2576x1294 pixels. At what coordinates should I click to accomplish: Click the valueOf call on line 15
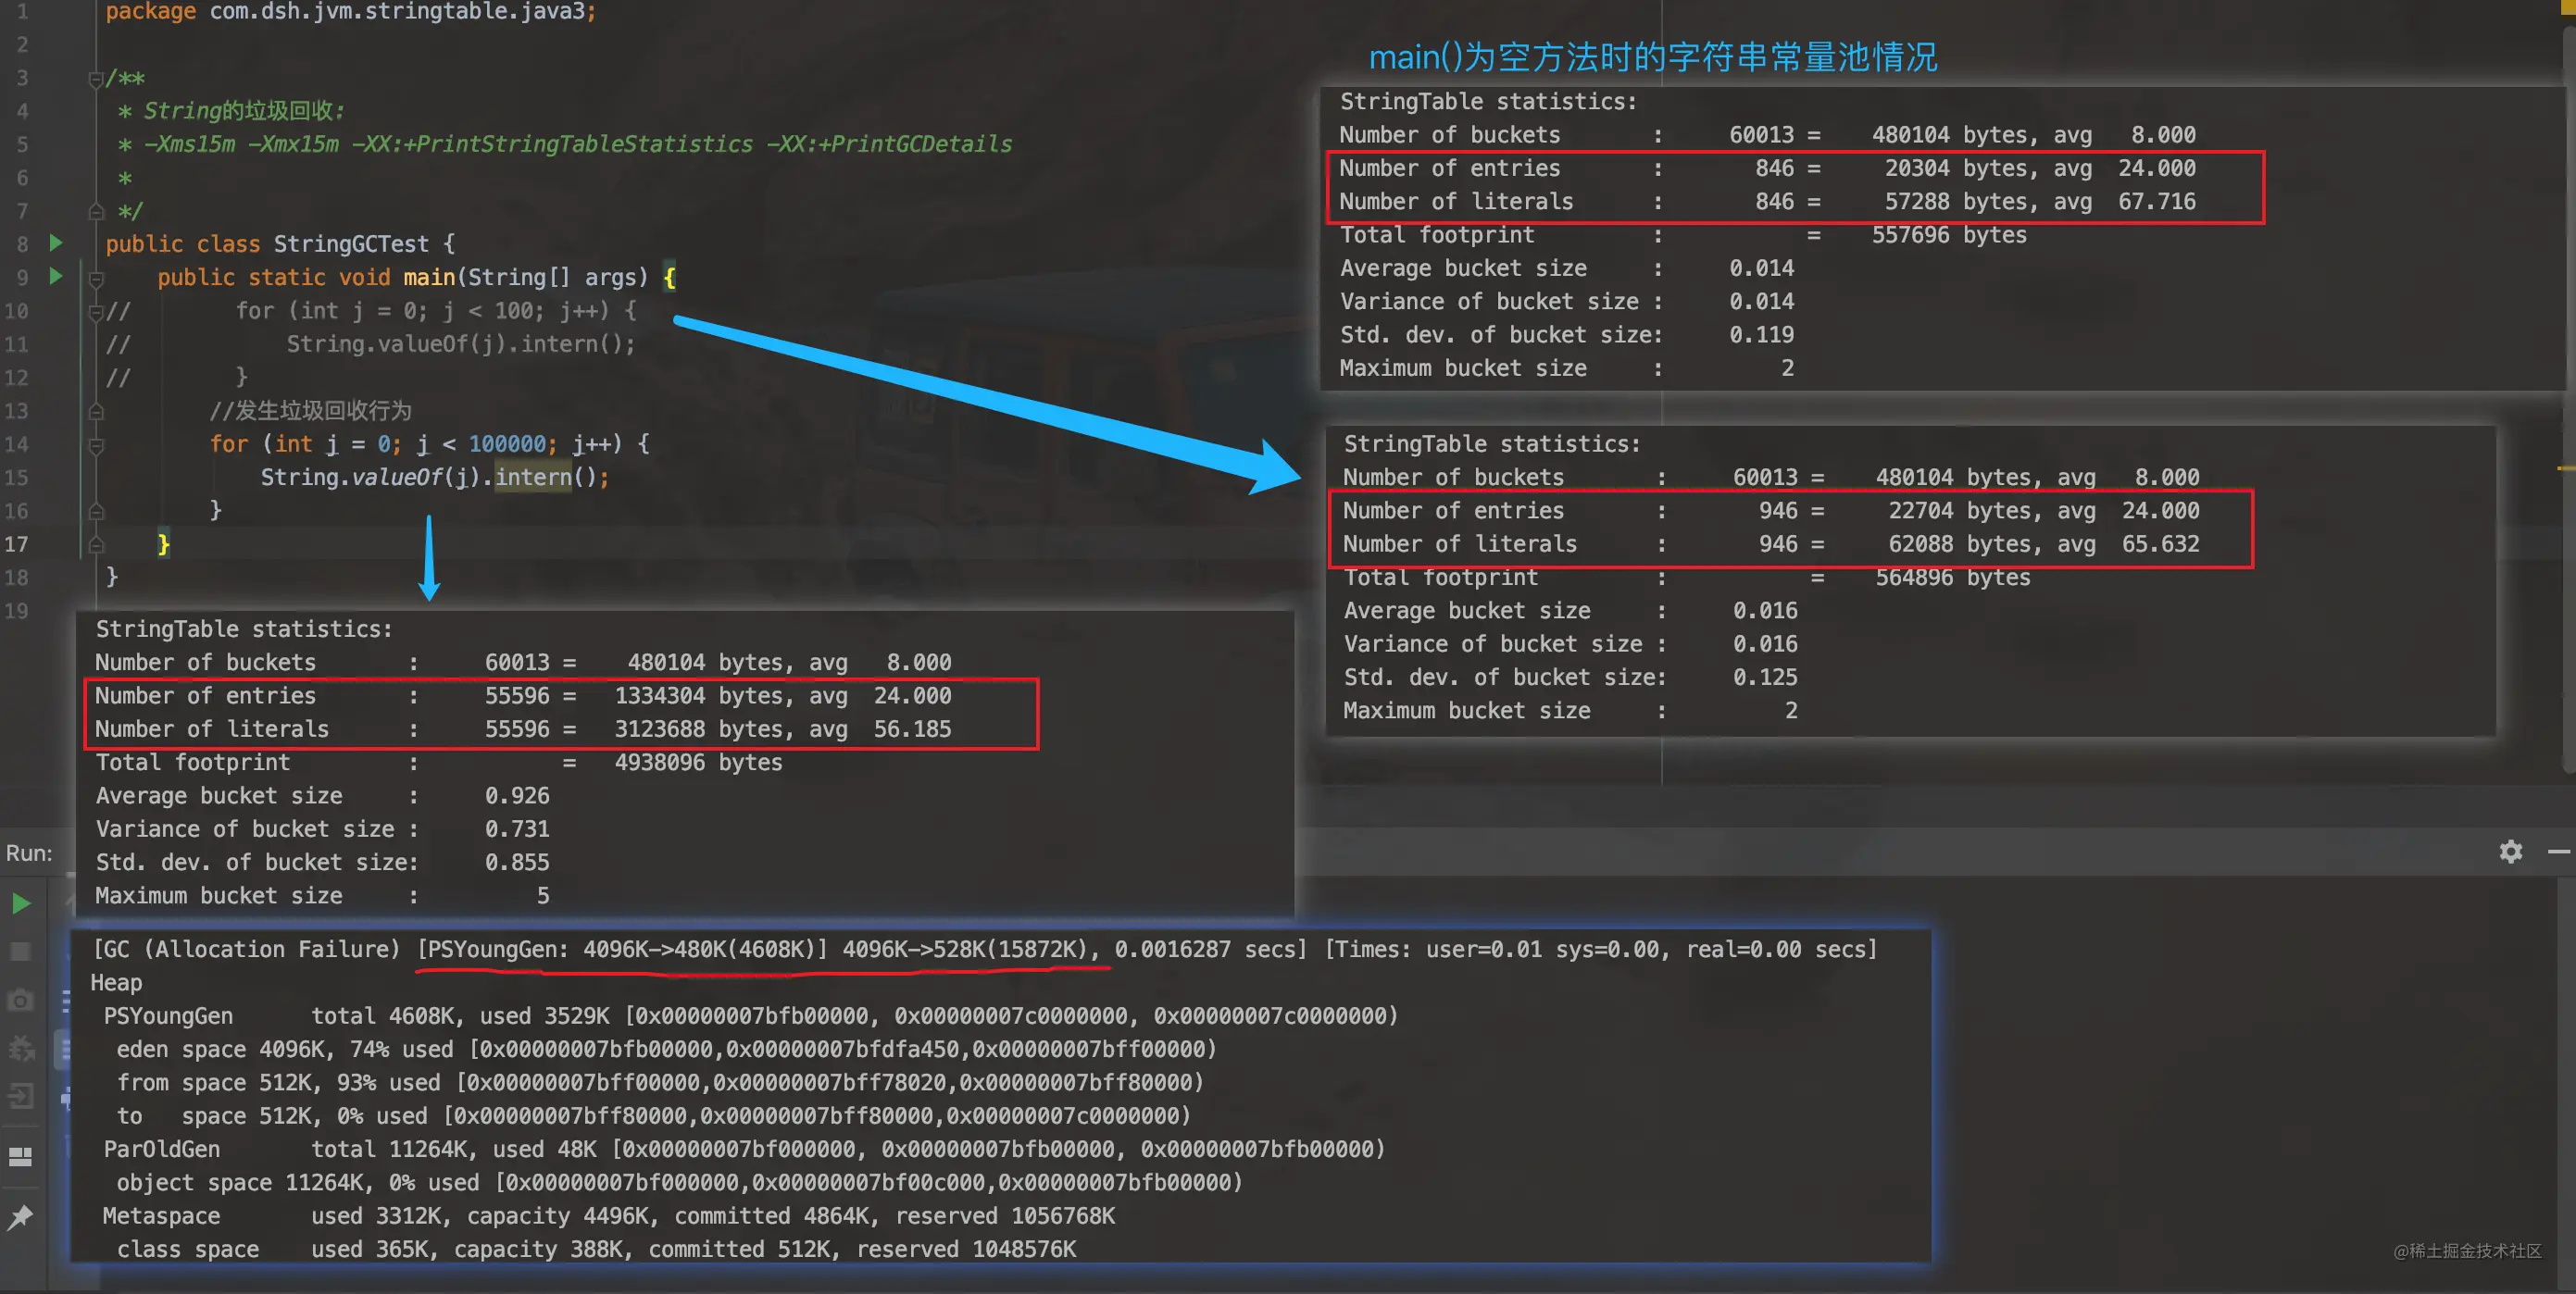point(396,477)
